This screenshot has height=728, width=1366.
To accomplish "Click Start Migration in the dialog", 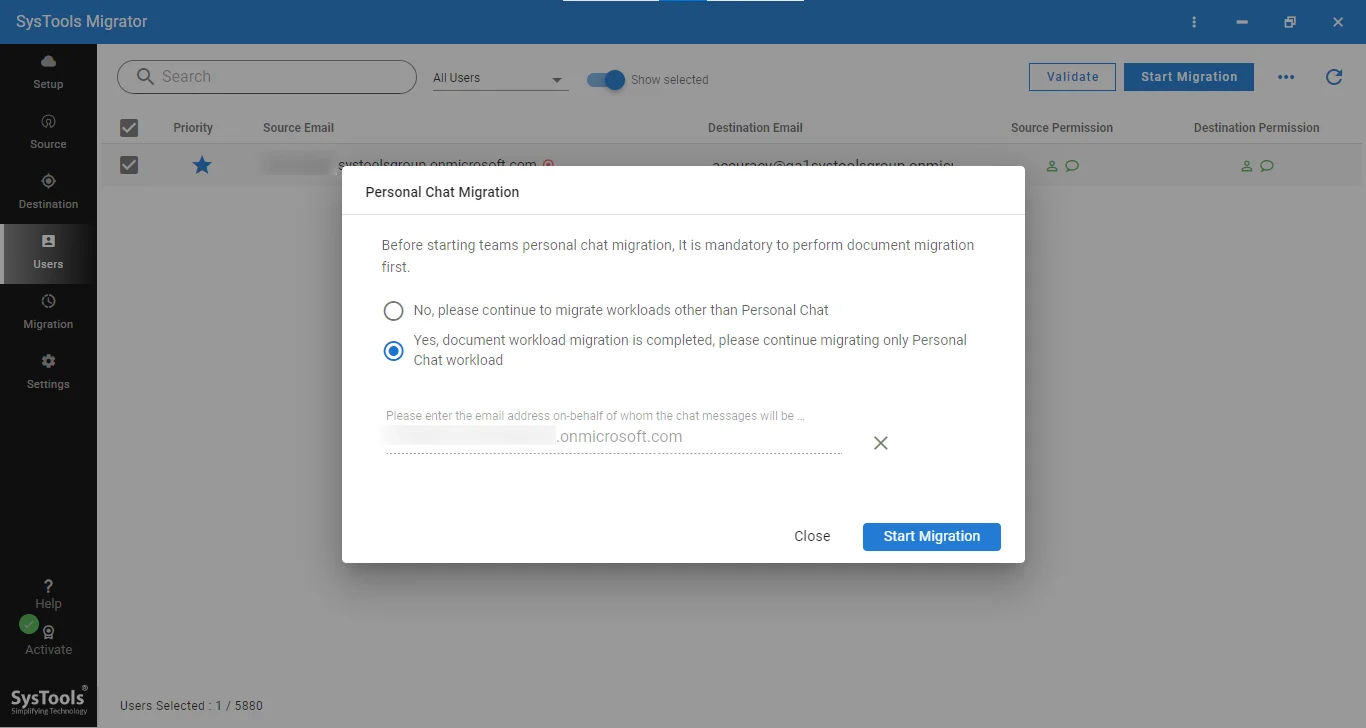I will [x=932, y=536].
